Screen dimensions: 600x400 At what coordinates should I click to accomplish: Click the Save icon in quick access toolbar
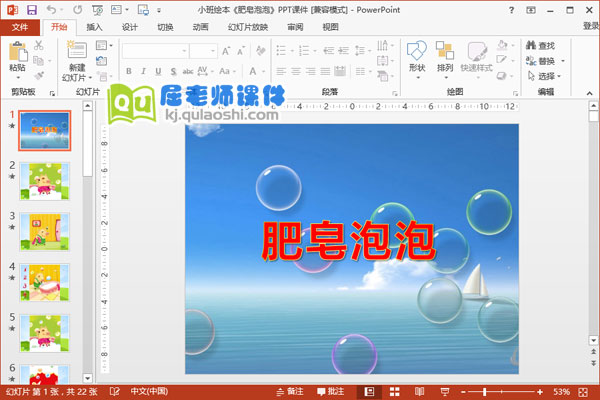(32, 10)
